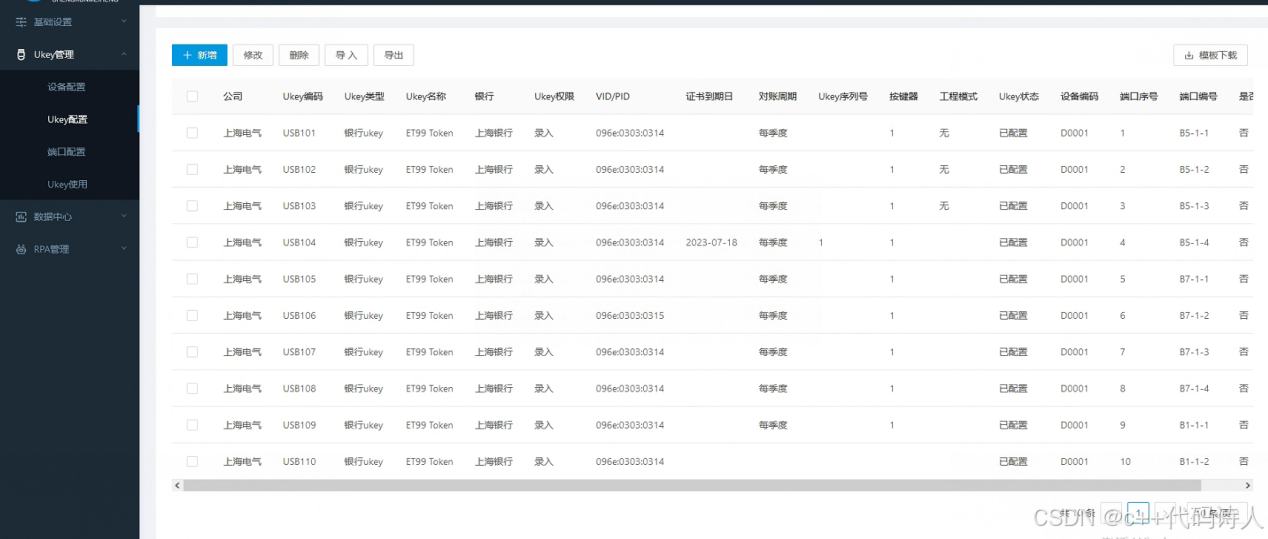This screenshot has height=539, width=1268.
Task: Expand the 数据中心 menu chevron
Action: [123, 217]
